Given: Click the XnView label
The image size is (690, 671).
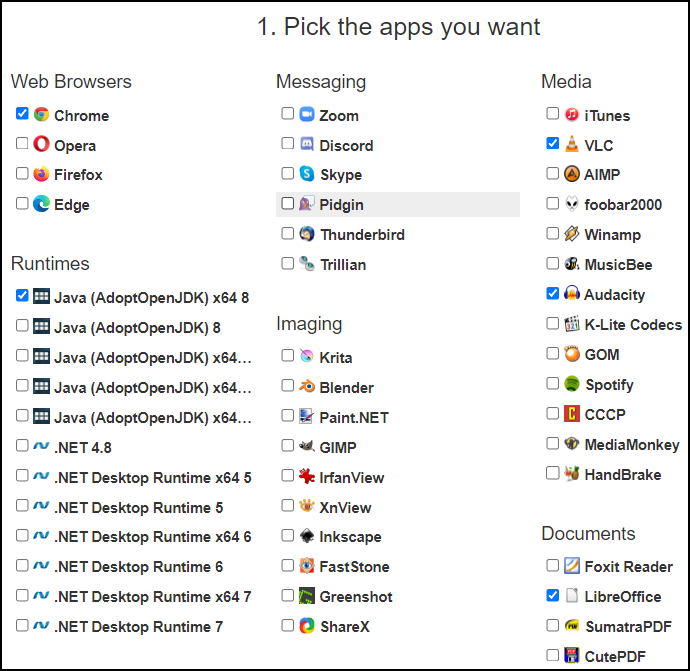Looking at the screenshot, I should pyautogui.click(x=345, y=508).
